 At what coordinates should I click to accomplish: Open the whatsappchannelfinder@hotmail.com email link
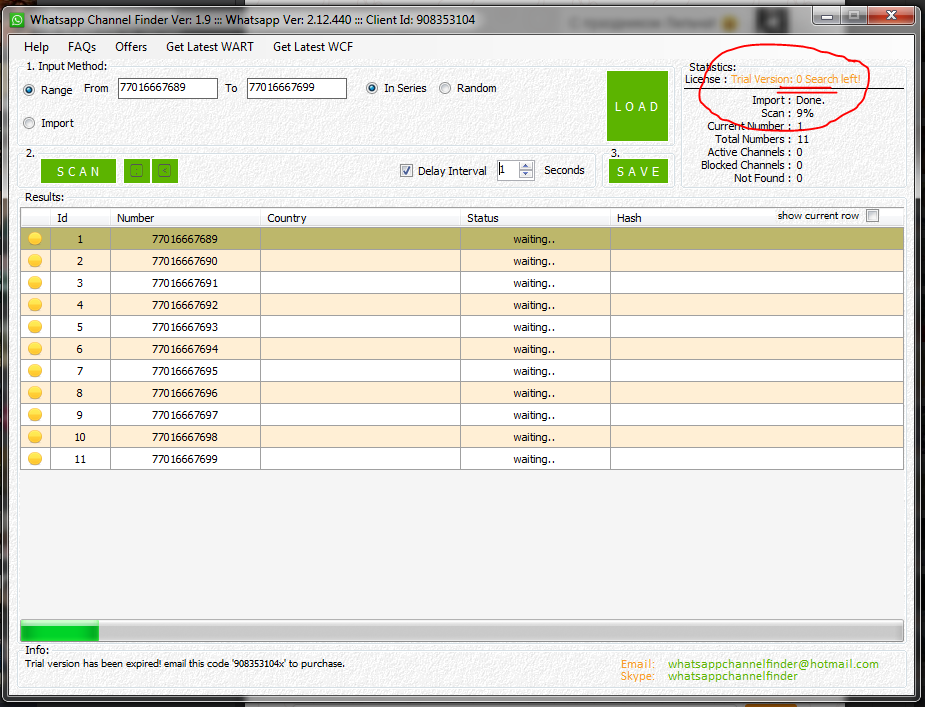click(x=773, y=664)
